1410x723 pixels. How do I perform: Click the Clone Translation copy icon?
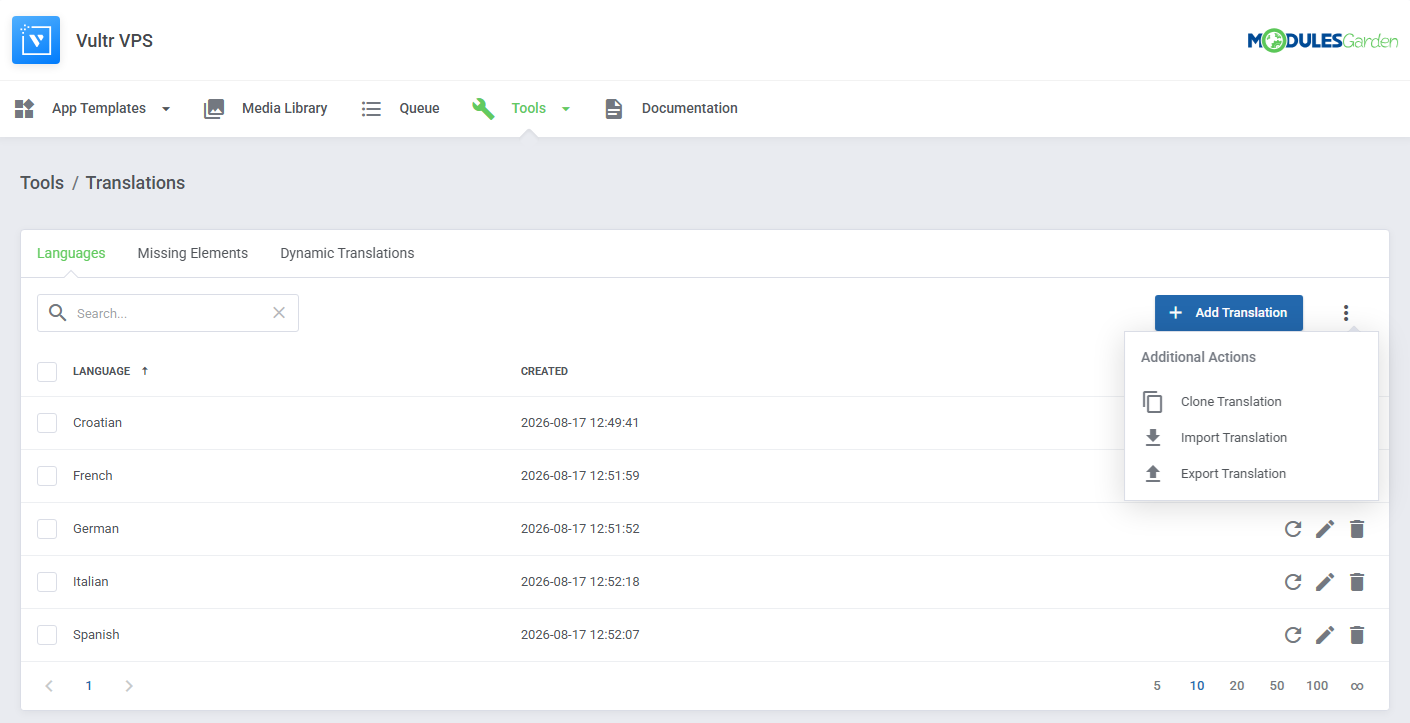tap(1153, 402)
